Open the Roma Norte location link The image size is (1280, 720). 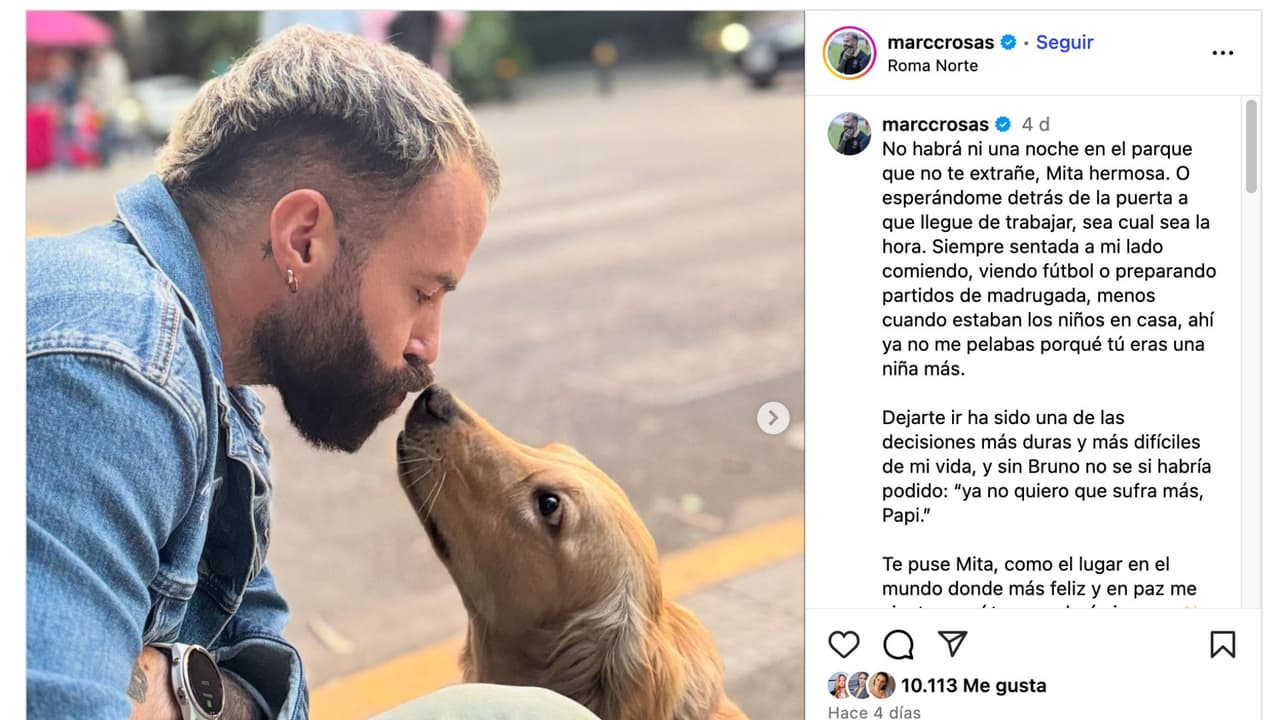tap(932, 66)
